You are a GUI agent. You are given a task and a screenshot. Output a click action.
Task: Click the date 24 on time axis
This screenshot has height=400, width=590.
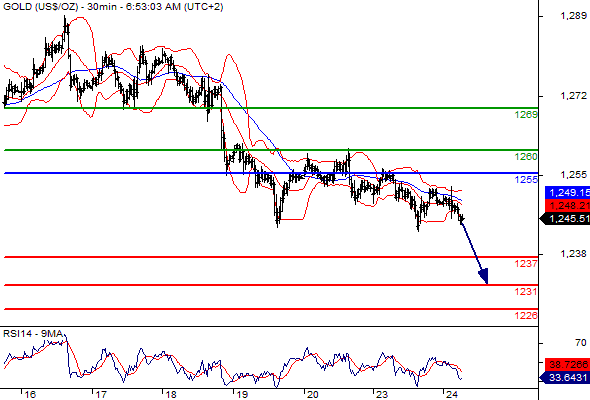[452, 395]
